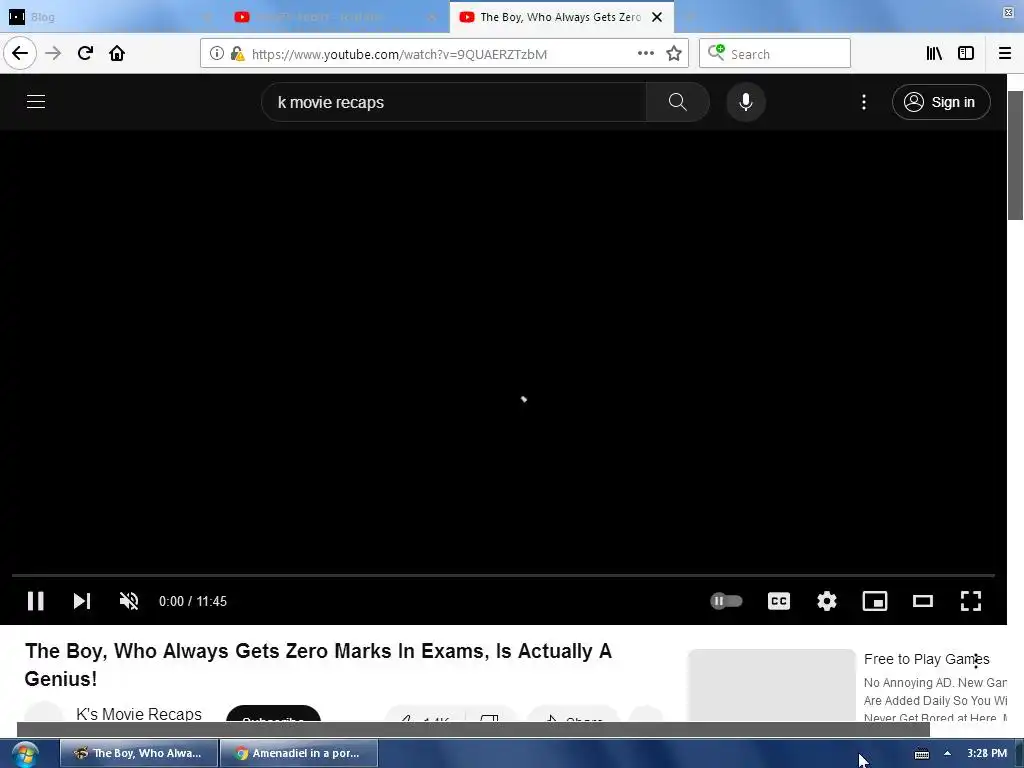The image size is (1024, 768).
Task: Reload the current YouTube page
Action: (x=86, y=53)
